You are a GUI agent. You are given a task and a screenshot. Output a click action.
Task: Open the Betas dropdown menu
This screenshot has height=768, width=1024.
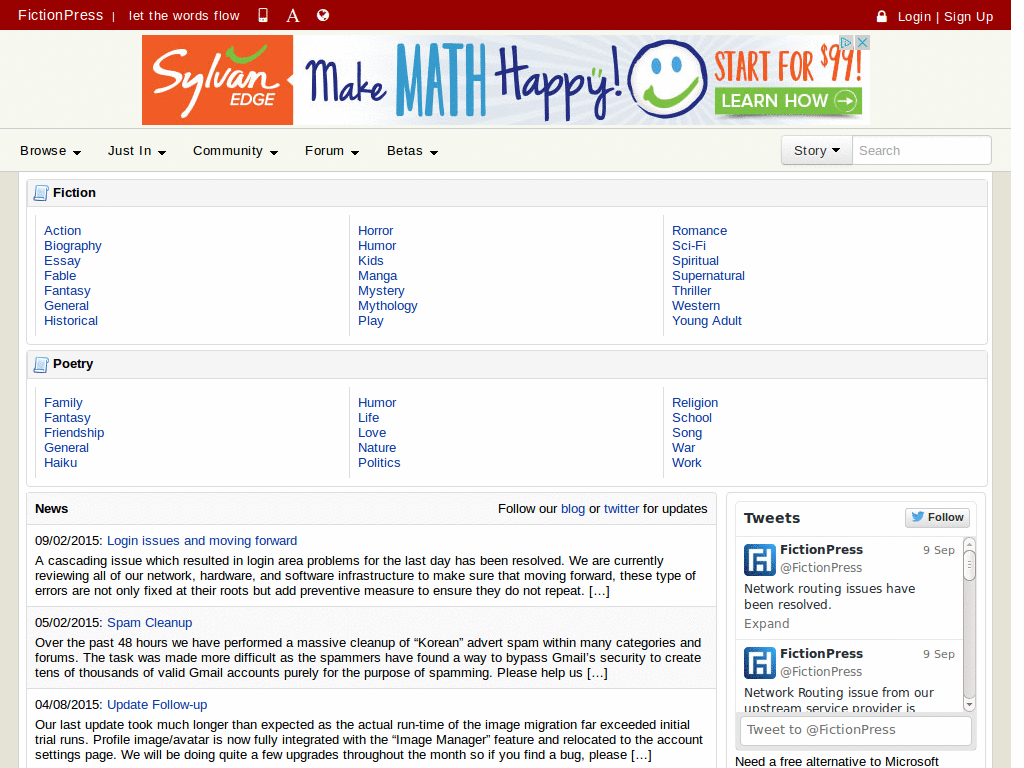412,151
